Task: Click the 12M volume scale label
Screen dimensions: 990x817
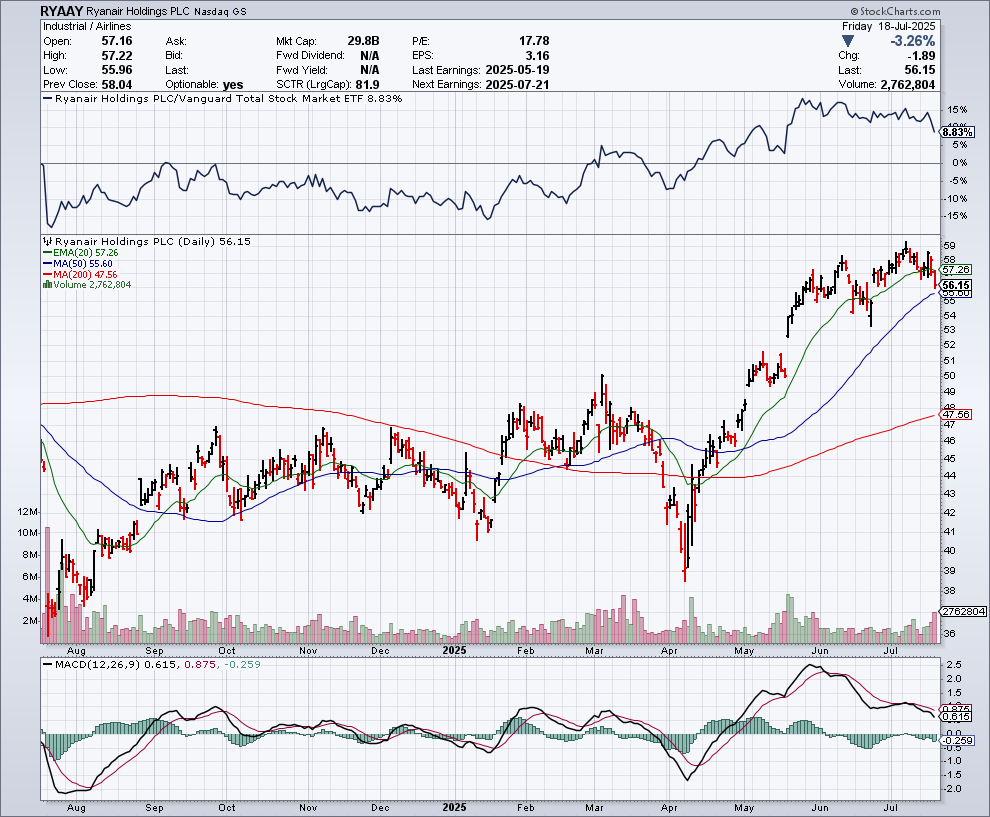Action: tap(29, 511)
